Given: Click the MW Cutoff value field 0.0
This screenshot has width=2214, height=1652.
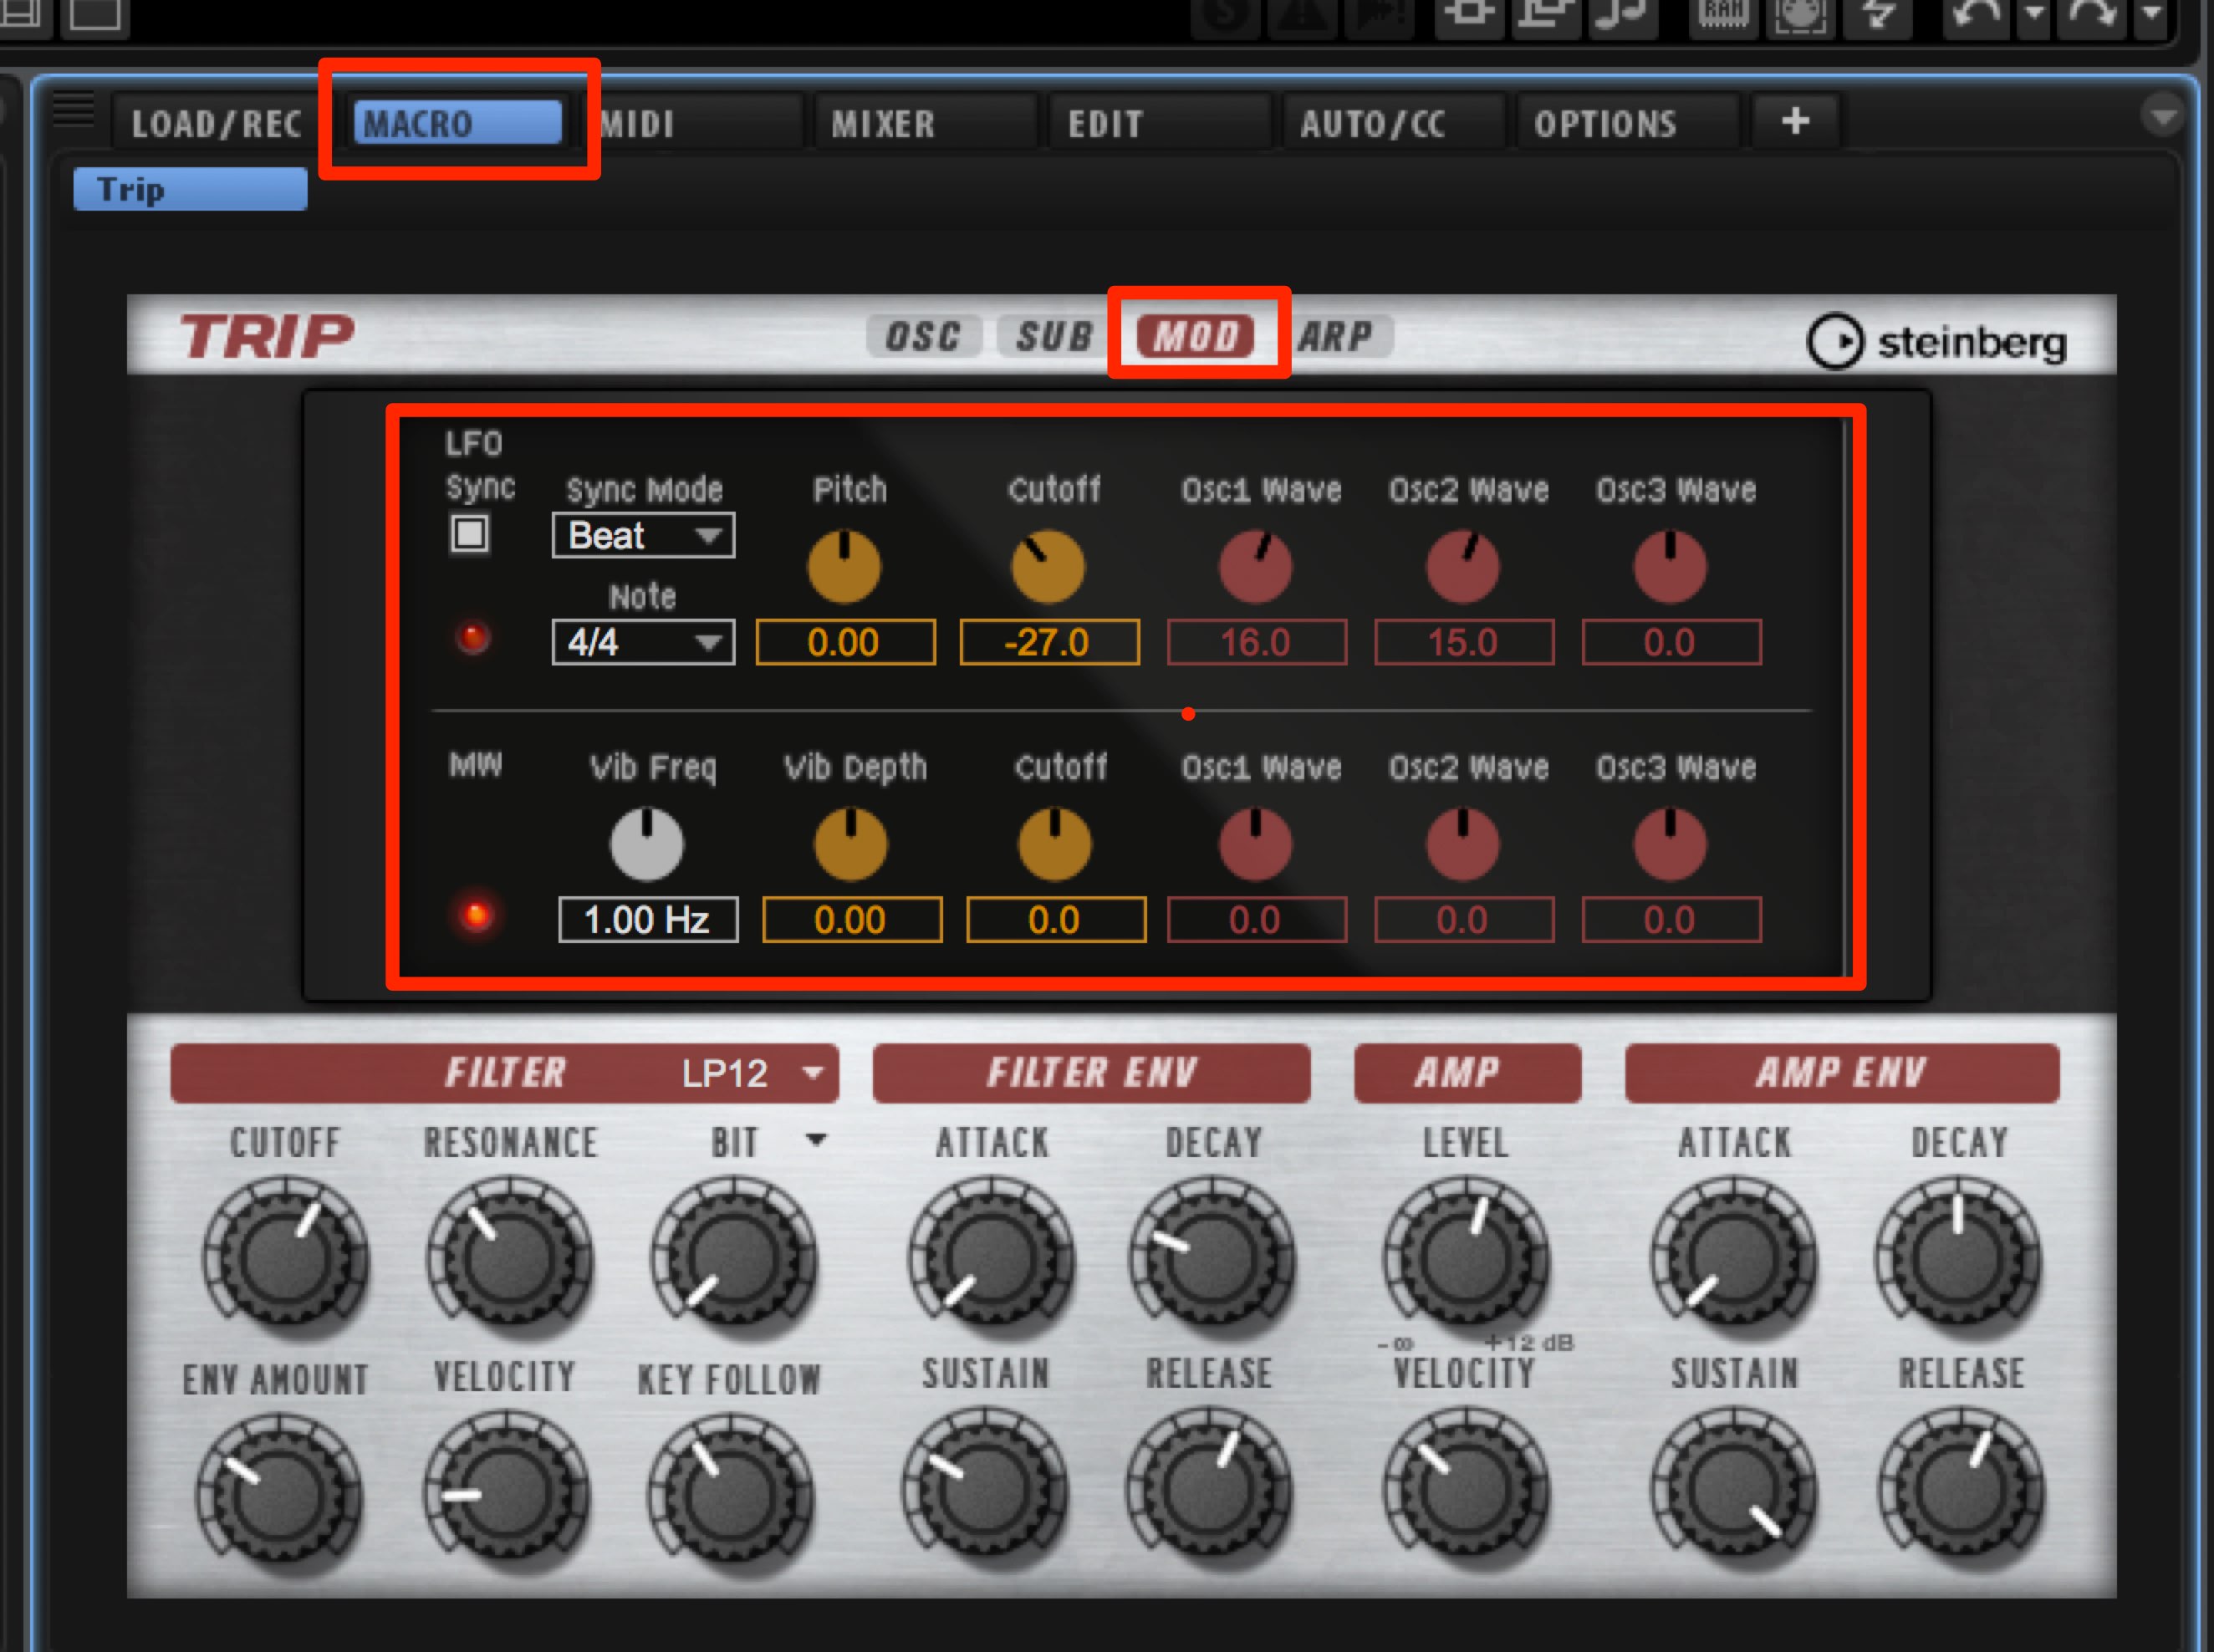Looking at the screenshot, I should (x=1056, y=920).
